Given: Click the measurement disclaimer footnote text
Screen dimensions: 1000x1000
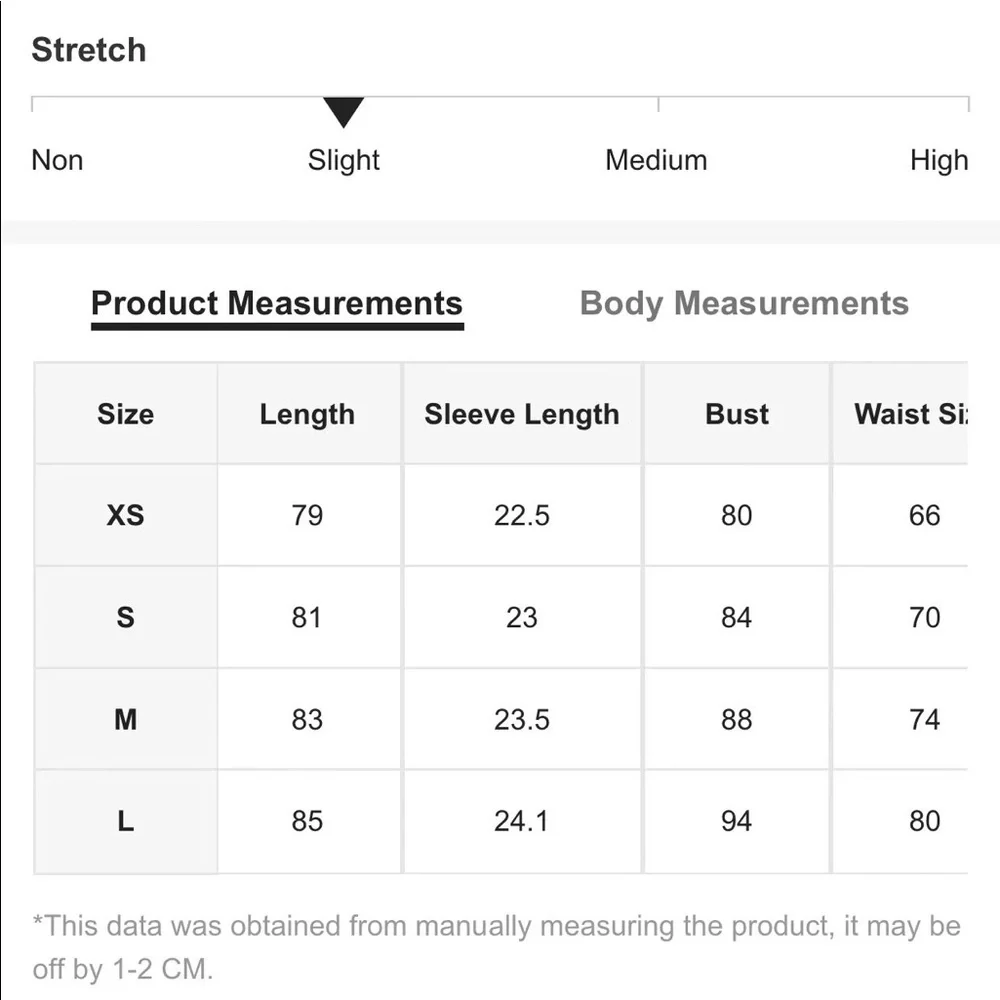Looking at the screenshot, I should [x=496, y=947].
